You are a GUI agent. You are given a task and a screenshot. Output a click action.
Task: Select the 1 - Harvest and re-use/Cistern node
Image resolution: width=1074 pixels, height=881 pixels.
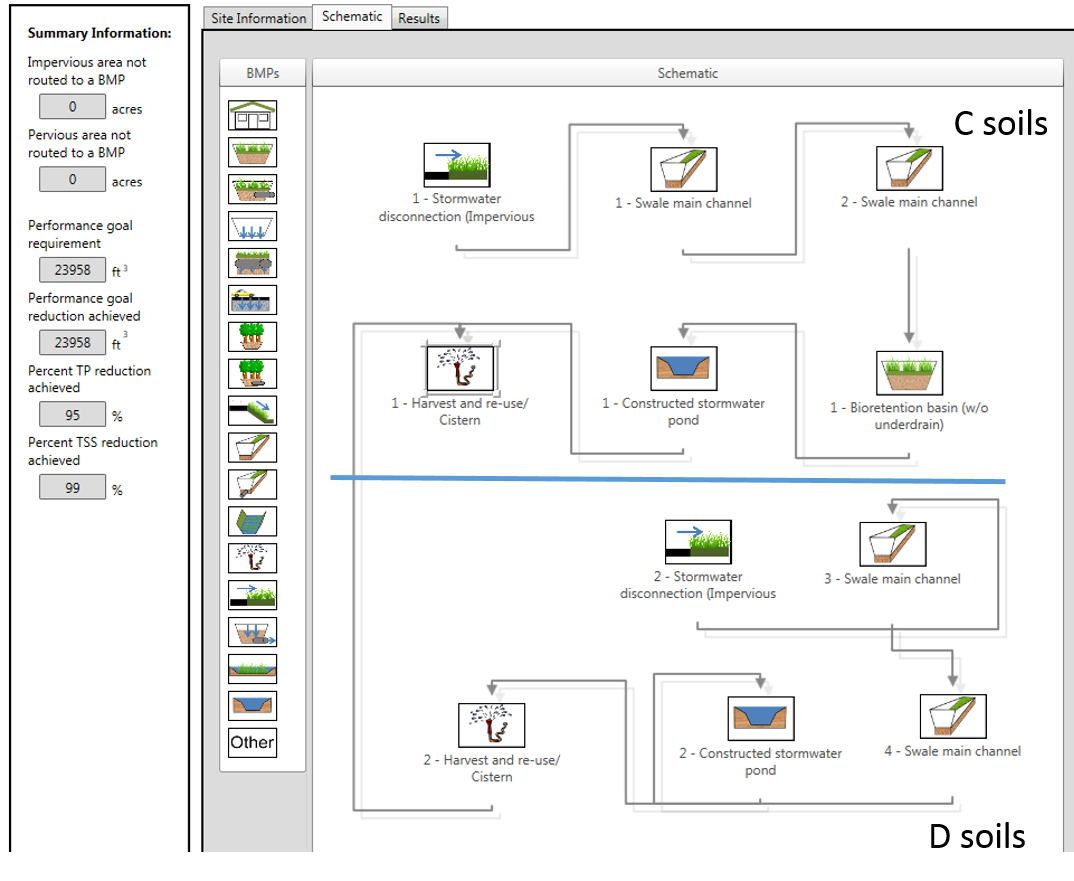(460, 368)
